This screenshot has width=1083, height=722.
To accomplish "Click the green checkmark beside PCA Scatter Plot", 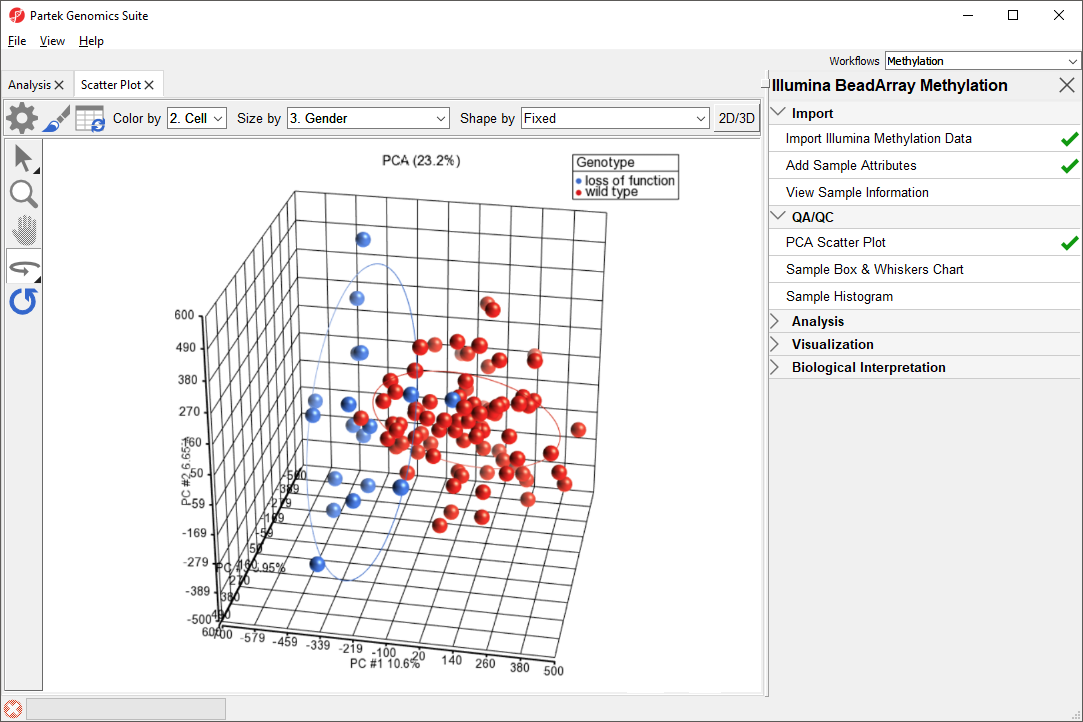I will click(x=1069, y=243).
